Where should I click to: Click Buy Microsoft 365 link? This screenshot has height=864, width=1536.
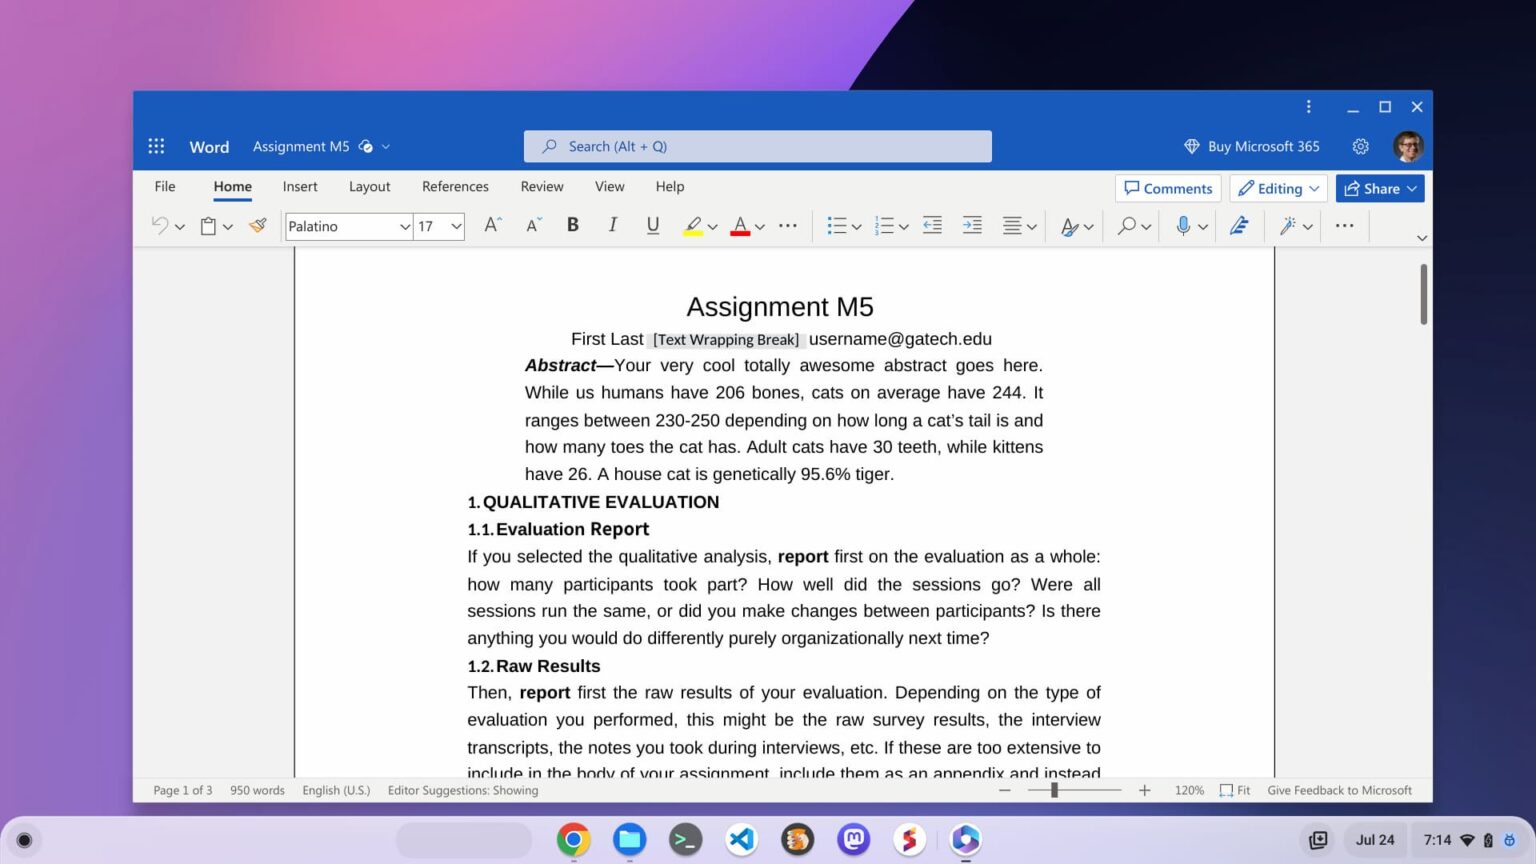[x=1251, y=146]
